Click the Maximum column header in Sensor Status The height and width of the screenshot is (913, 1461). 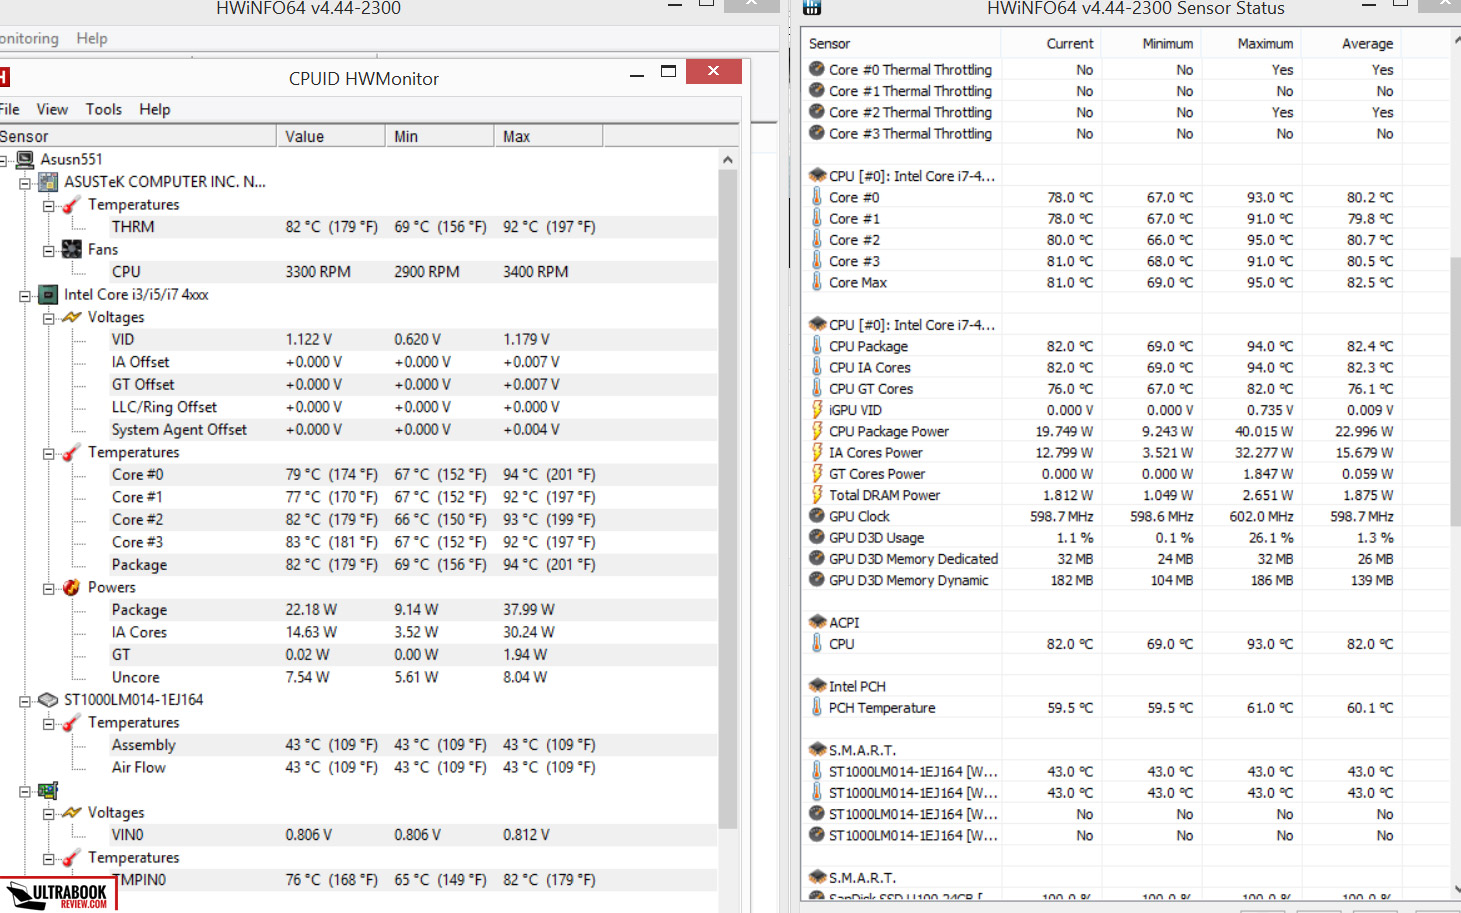click(1251, 43)
